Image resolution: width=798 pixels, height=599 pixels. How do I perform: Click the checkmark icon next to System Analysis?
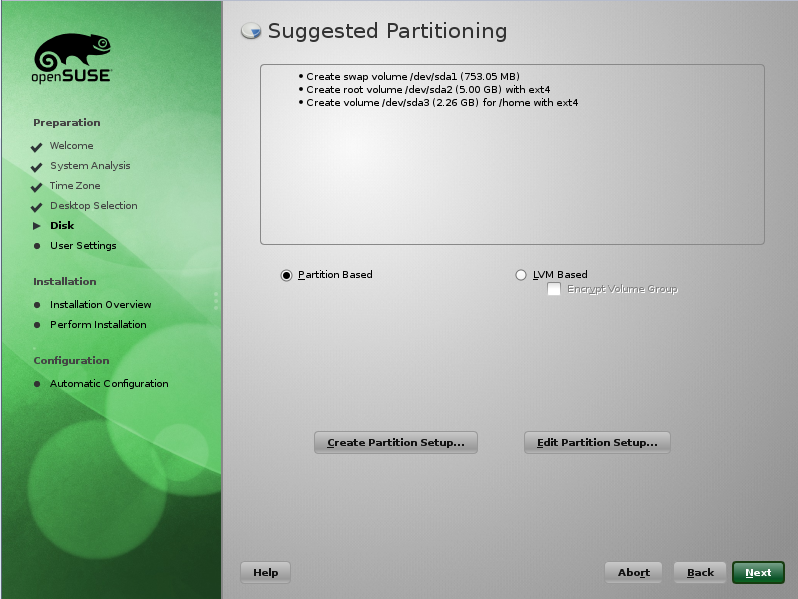[36, 167]
